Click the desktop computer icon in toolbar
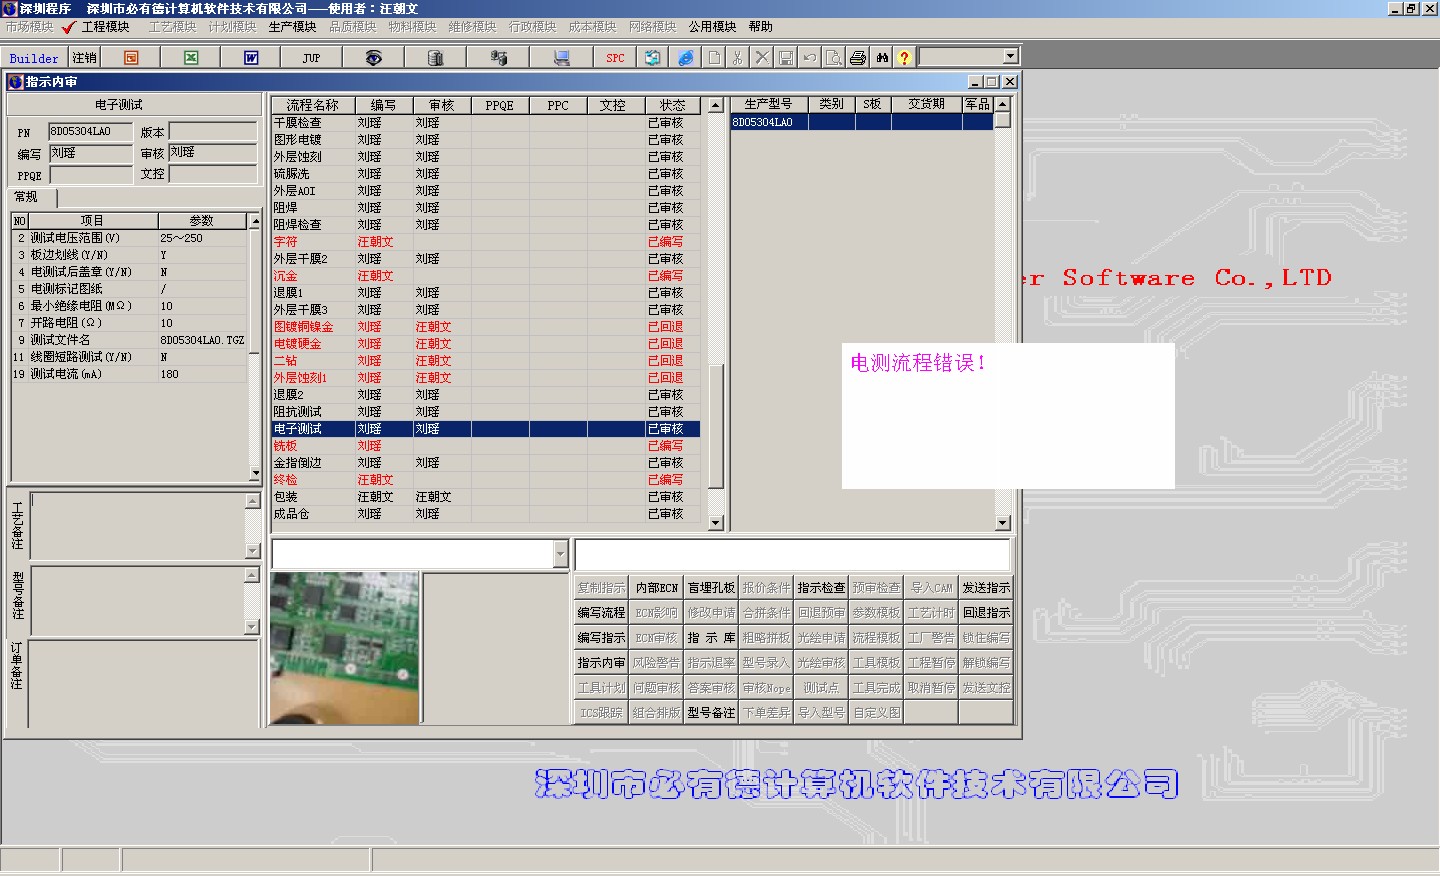The height and width of the screenshot is (876, 1440). coord(561,58)
